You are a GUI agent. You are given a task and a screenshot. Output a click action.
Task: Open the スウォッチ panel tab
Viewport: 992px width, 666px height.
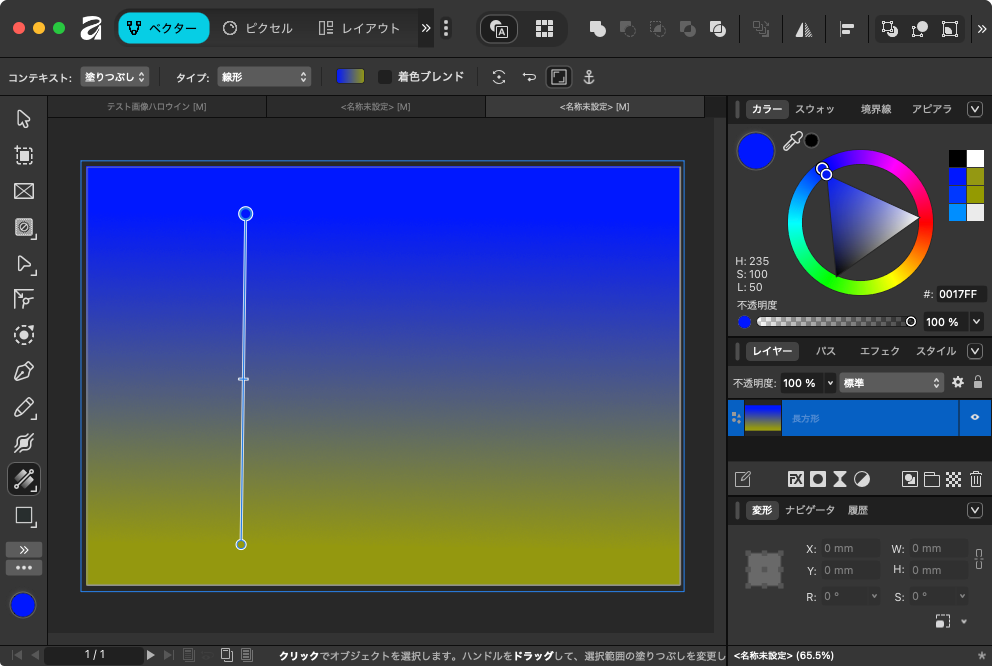pyautogui.click(x=814, y=109)
